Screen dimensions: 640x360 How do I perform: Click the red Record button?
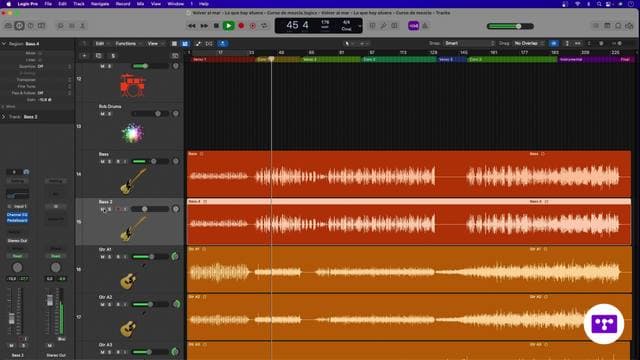[241, 26]
